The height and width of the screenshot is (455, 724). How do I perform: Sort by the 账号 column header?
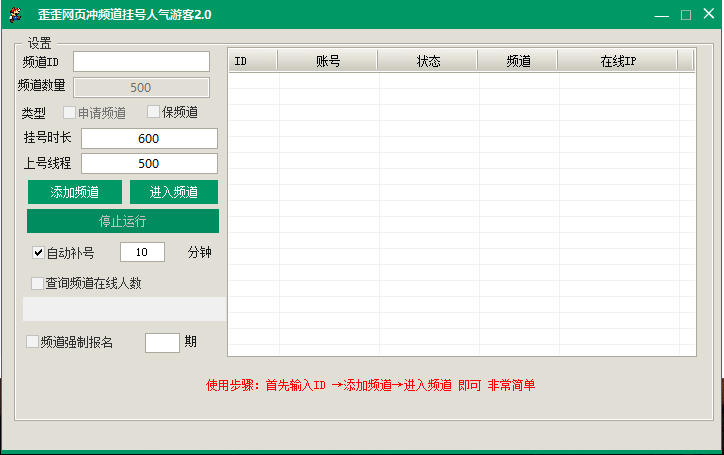tap(327, 61)
